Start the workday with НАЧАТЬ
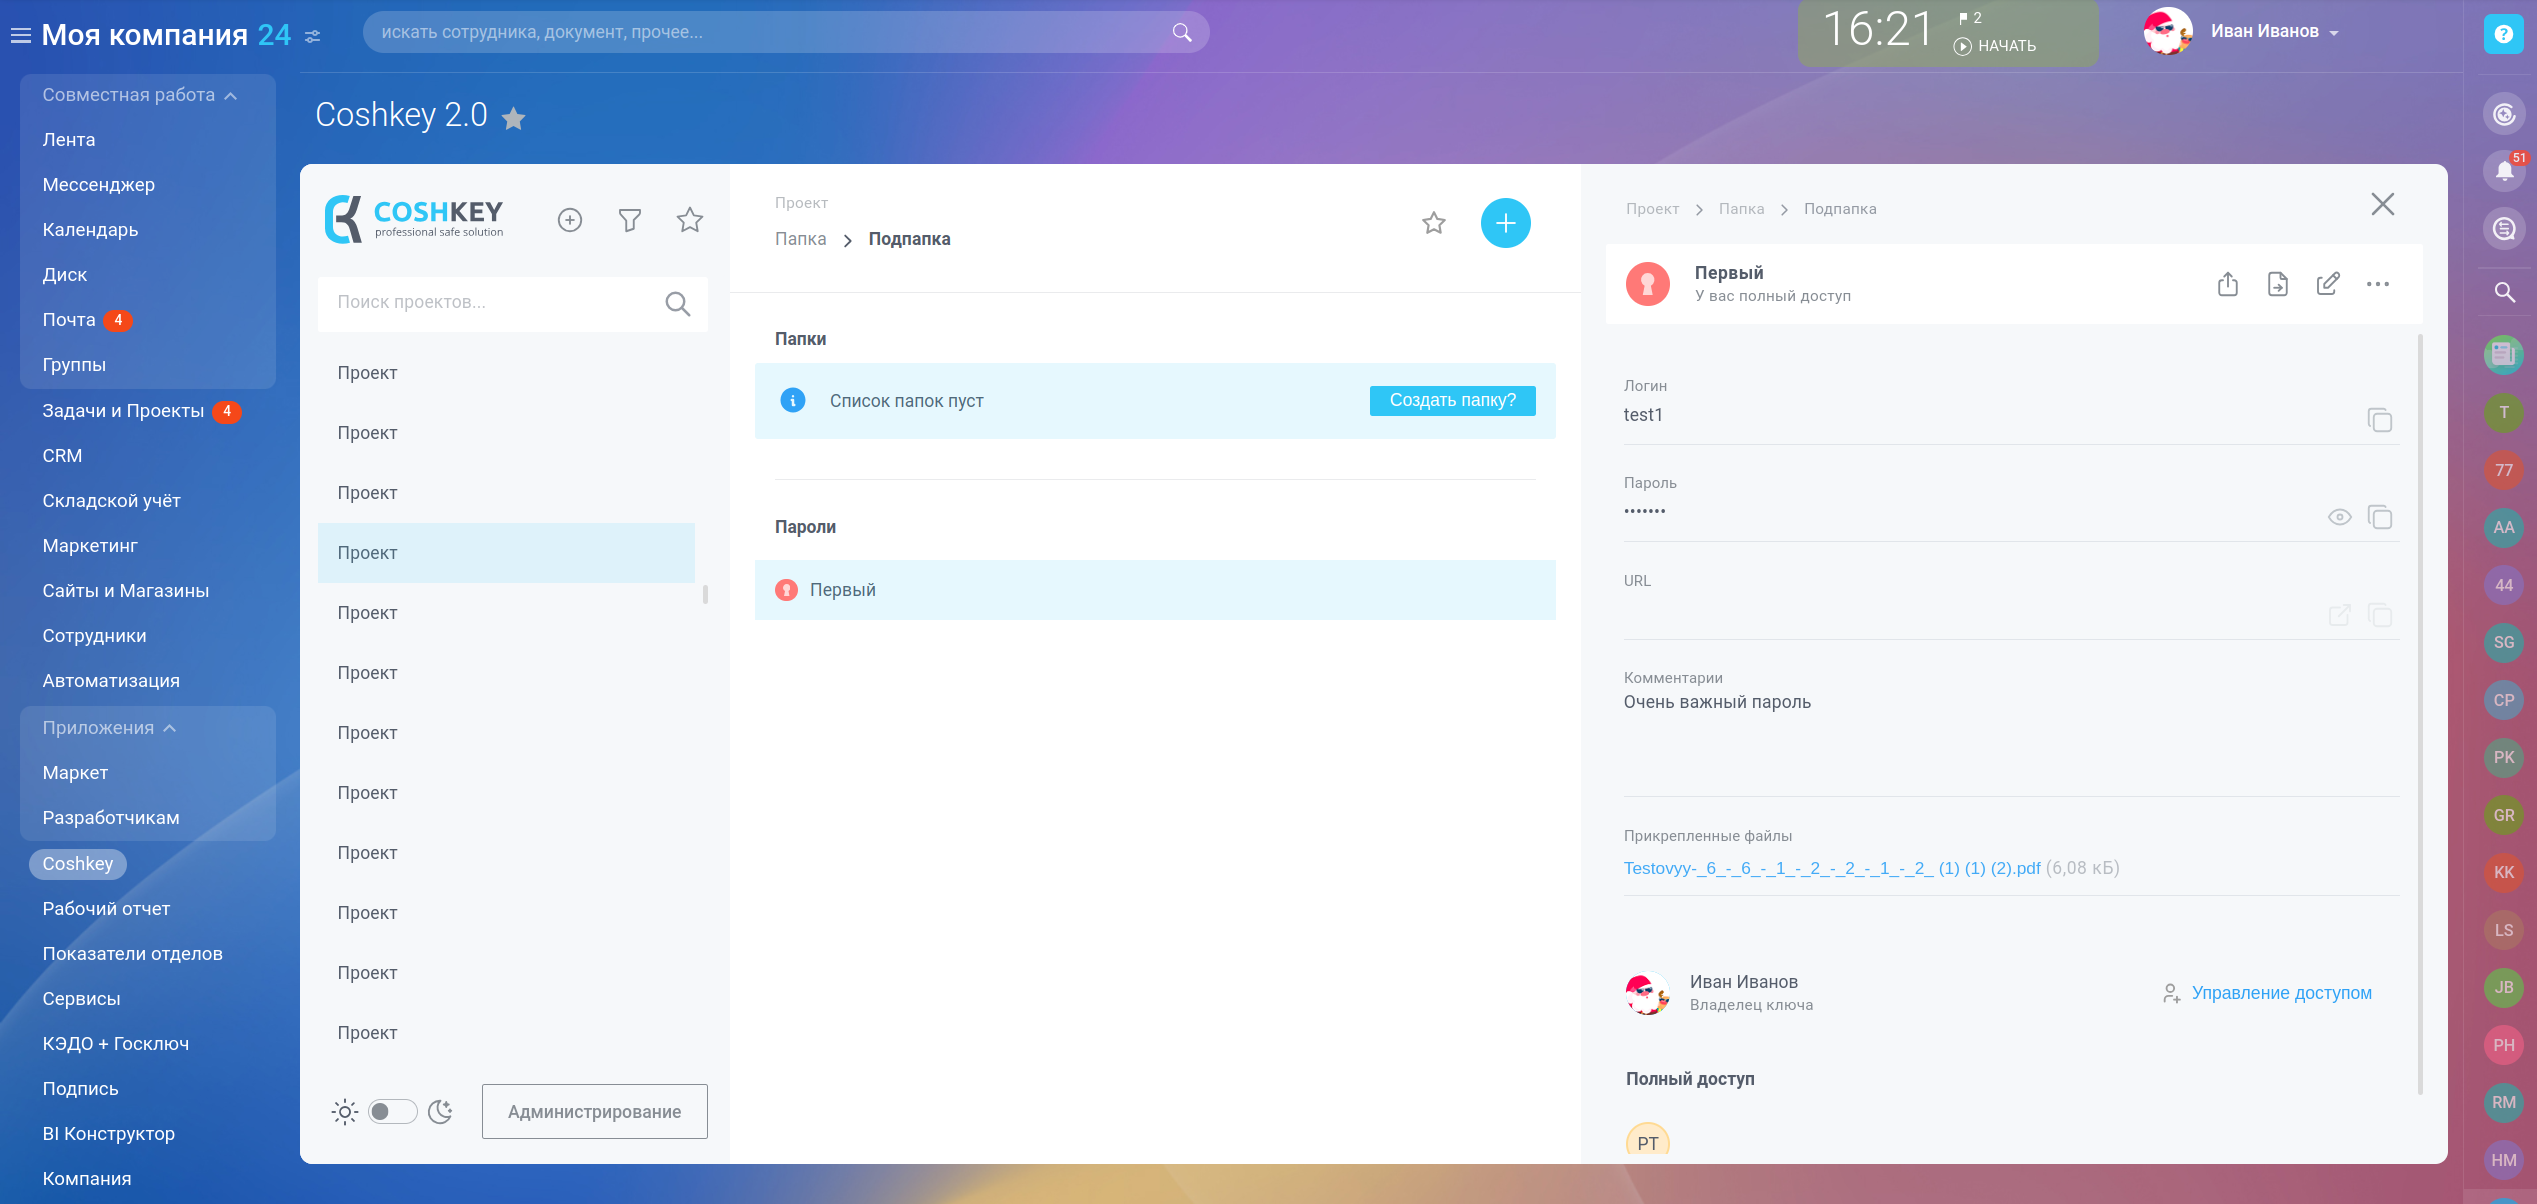Image resolution: width=2537 pixels, height=1204 pixels. (1996, 46)
